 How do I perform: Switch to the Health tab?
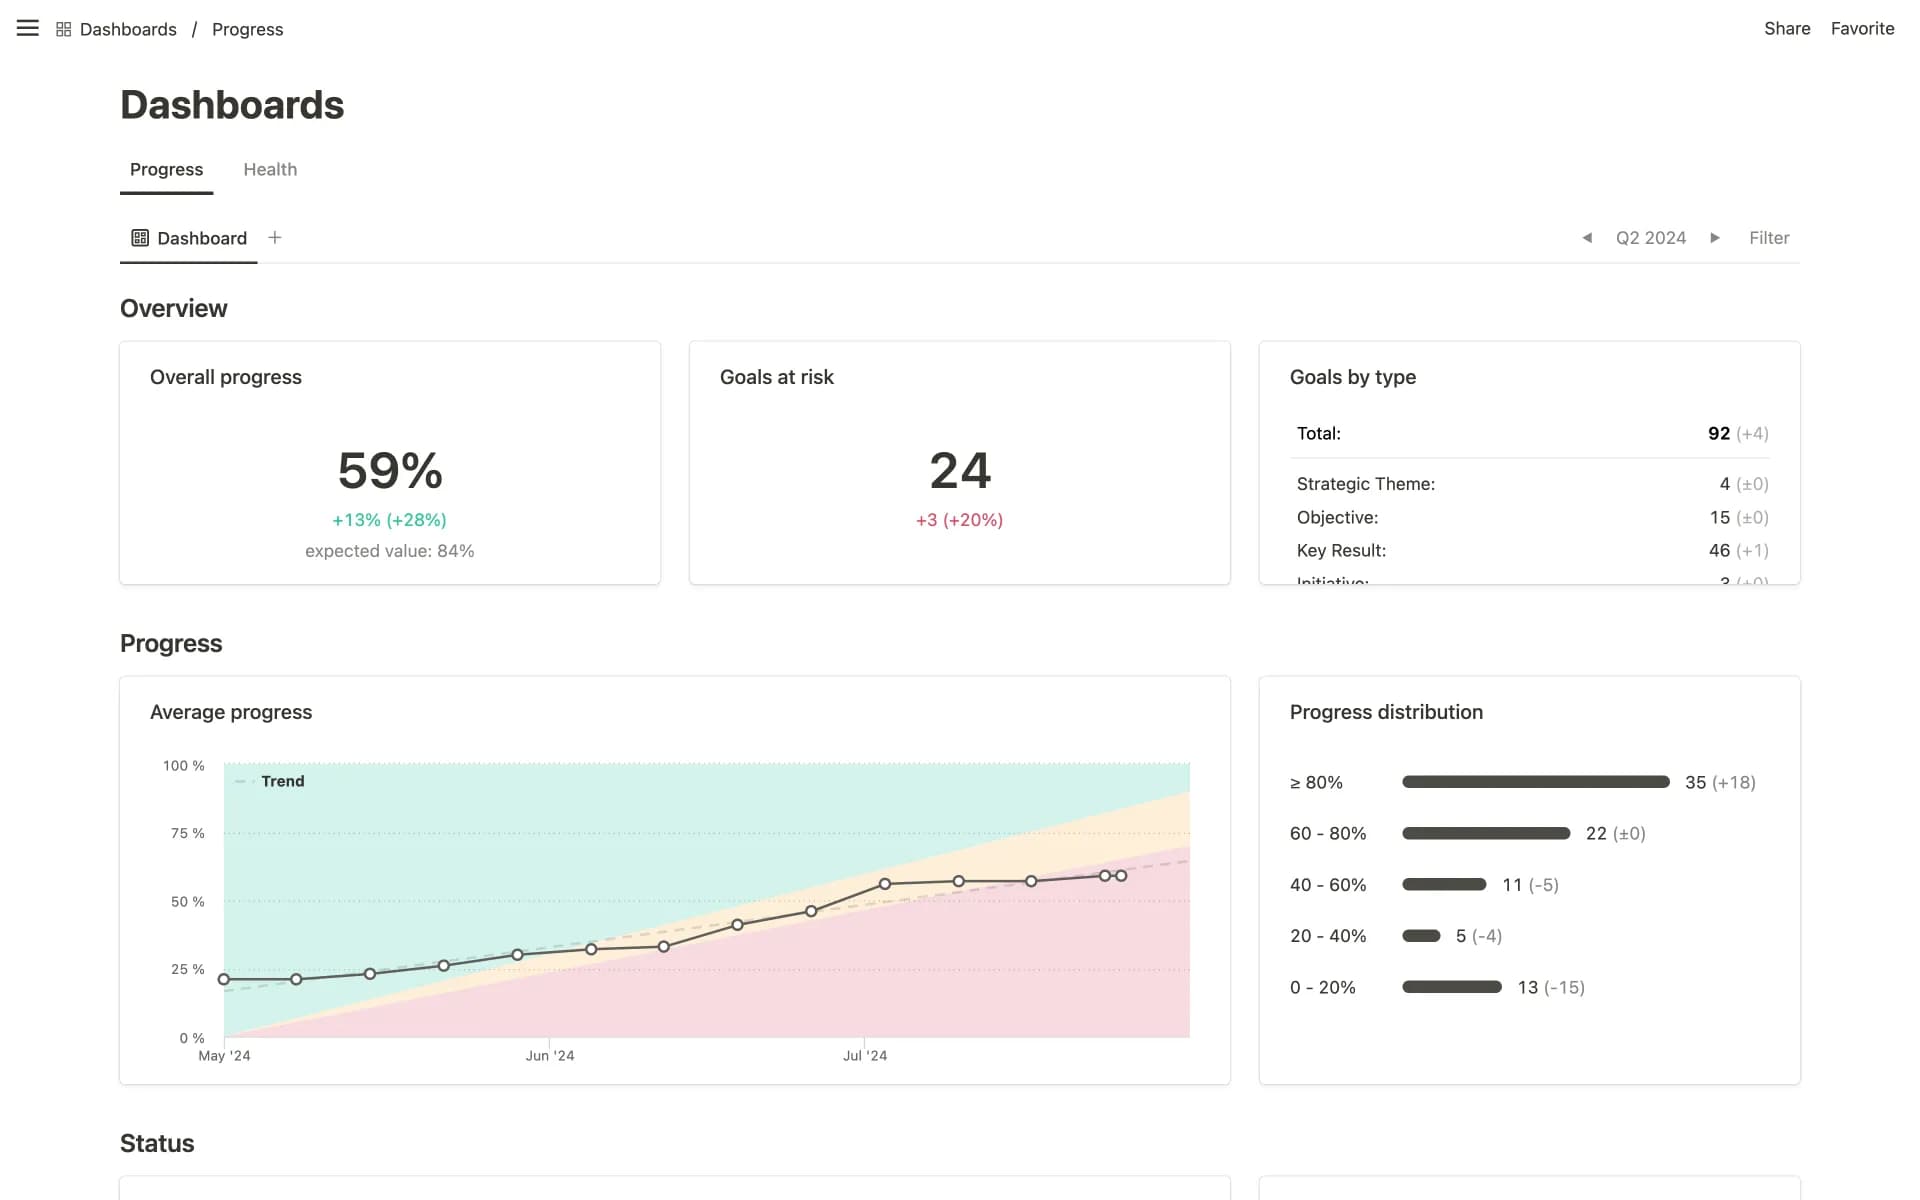[x=270, y=169]
